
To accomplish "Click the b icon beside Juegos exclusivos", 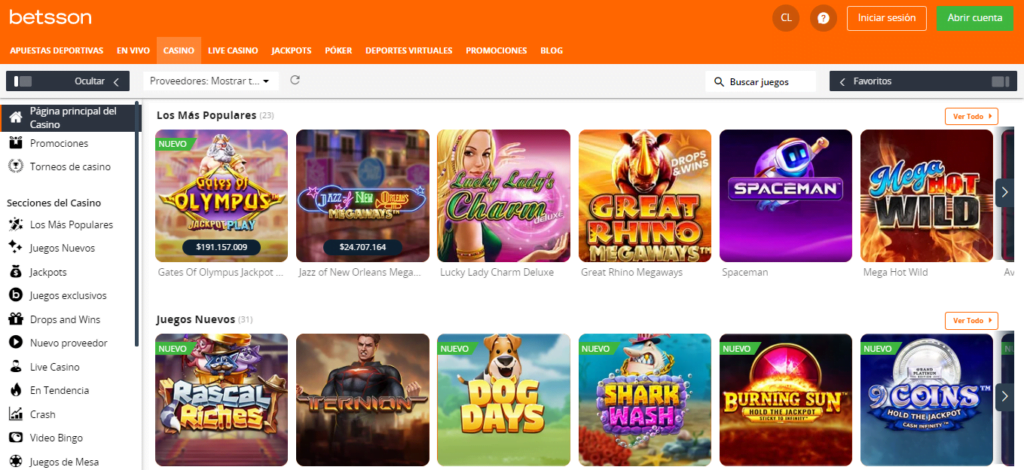I will (16, 296).
